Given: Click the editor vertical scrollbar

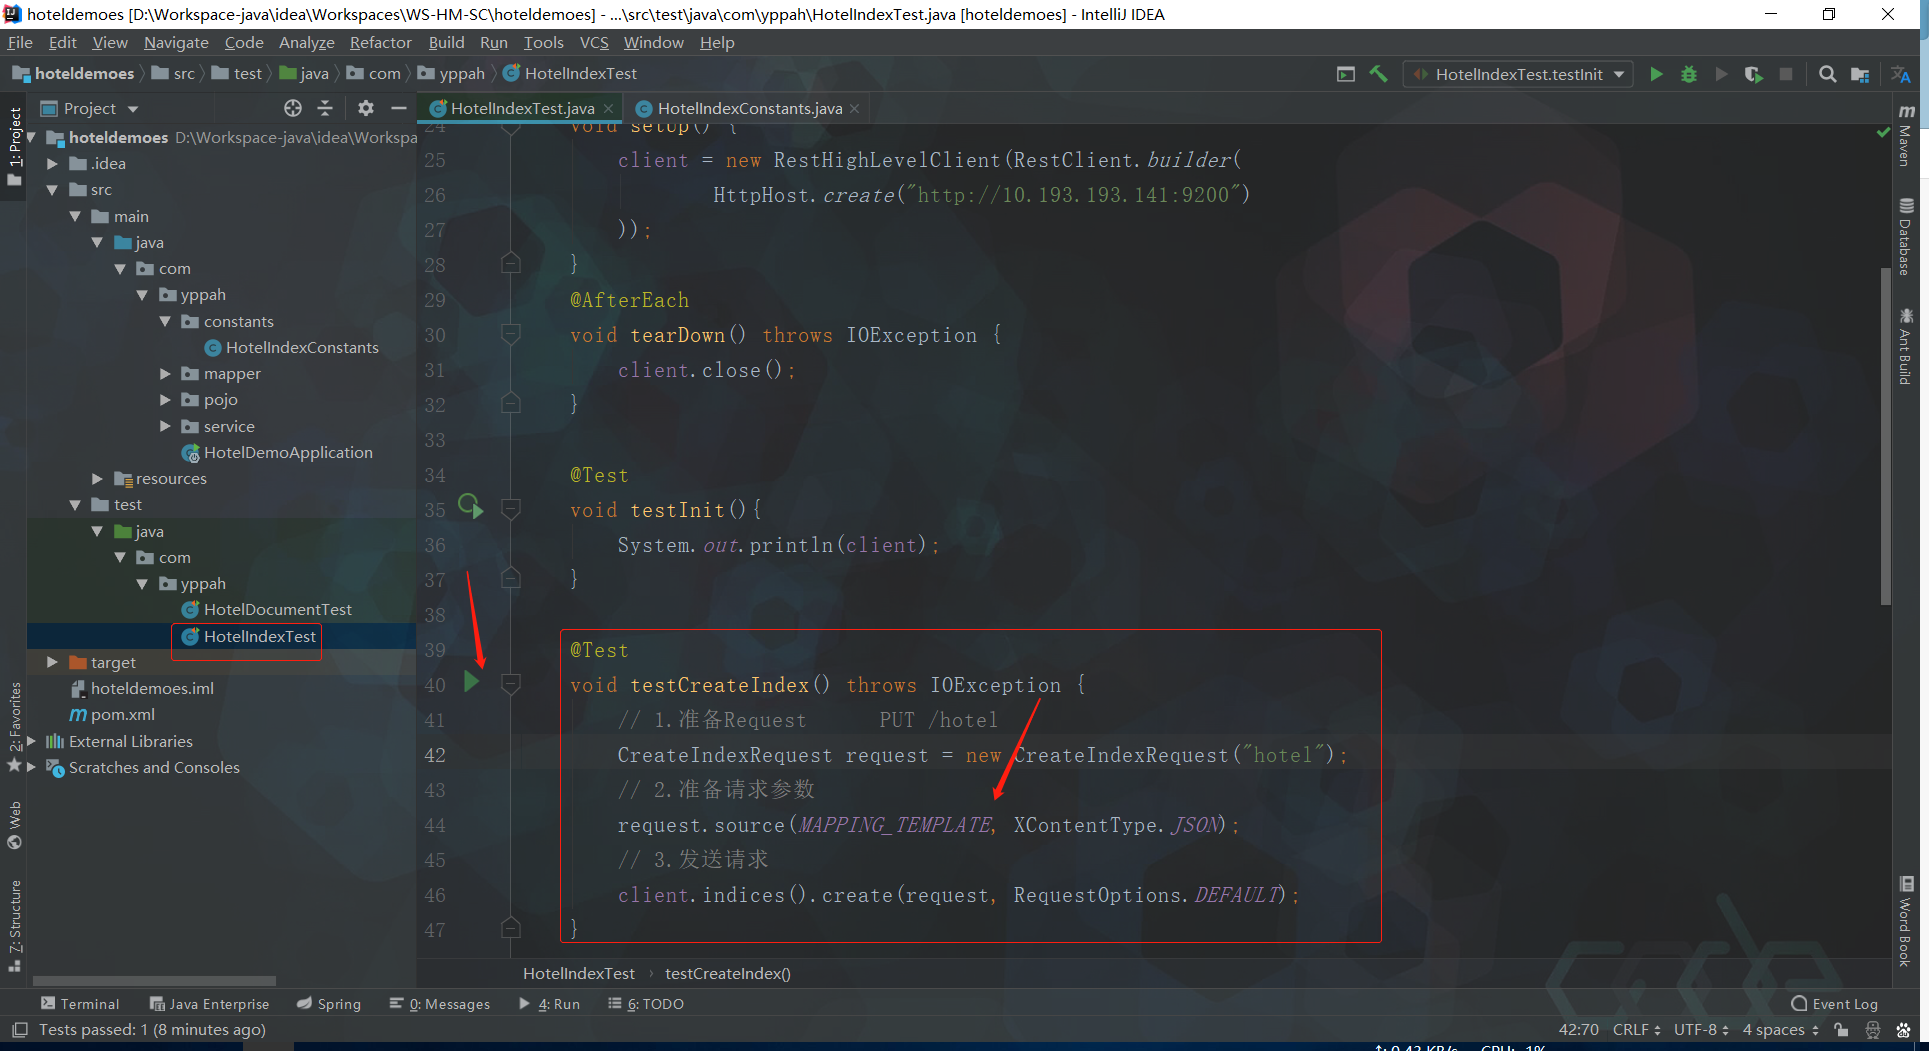Looking at the screenshot, I should coord(1886,437).
